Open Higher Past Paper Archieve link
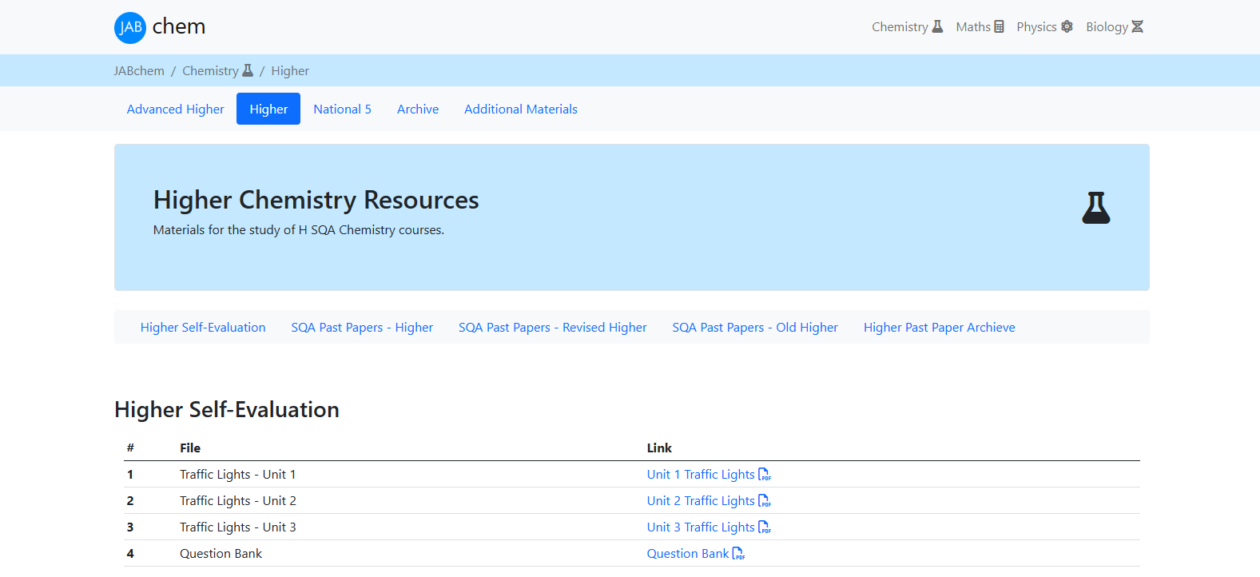Viewport: 1260px width, 577px height. pos(939,327)
